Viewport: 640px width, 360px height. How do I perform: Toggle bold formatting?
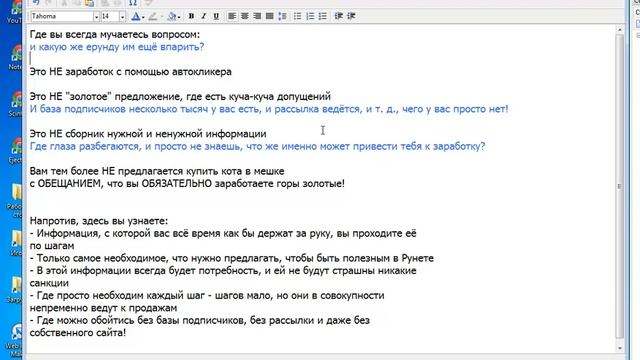pyautogui.click(x=191, y=16)
